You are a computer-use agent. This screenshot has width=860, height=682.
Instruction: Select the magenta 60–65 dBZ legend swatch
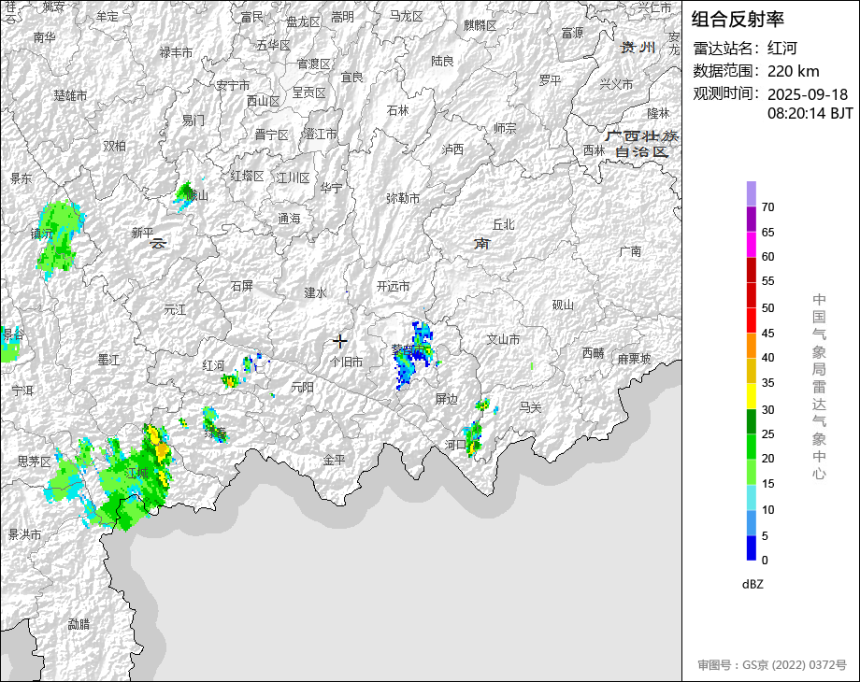(751, 245)
